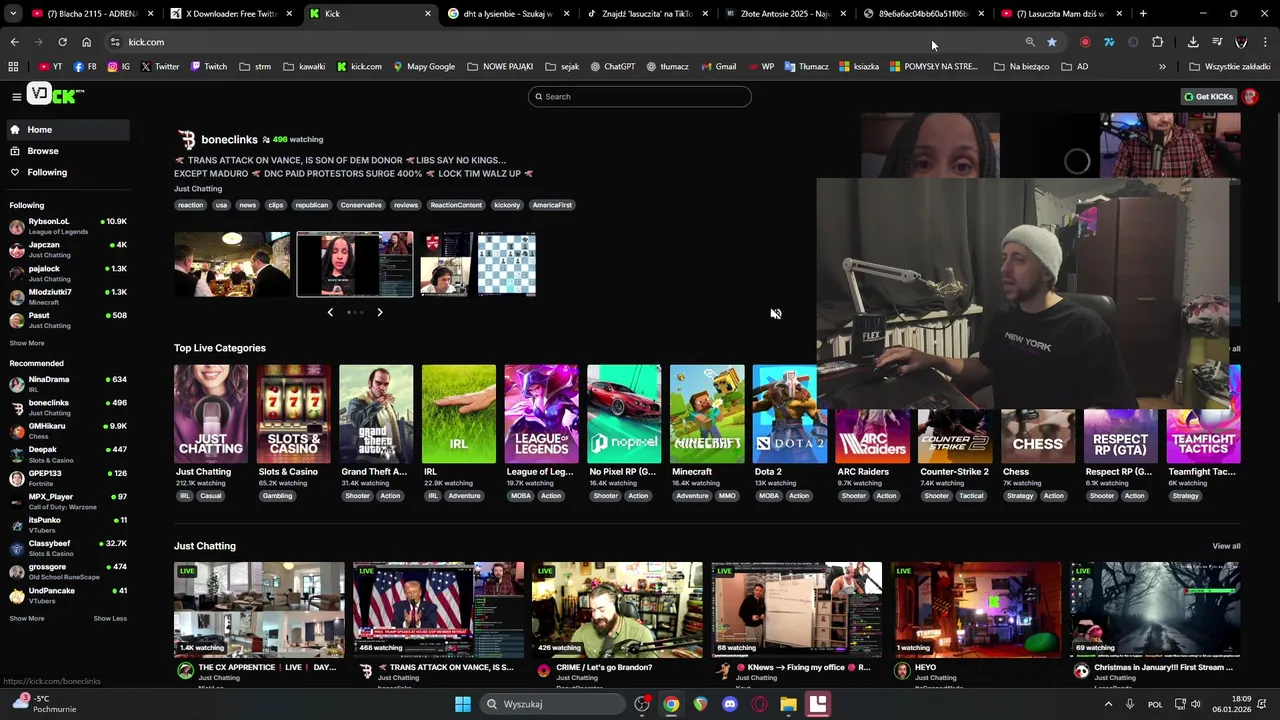Image resolution: width=1280 pixels, height=720 pixels.
Task: Go to next featured stream arrow
Action: [380, 312]
